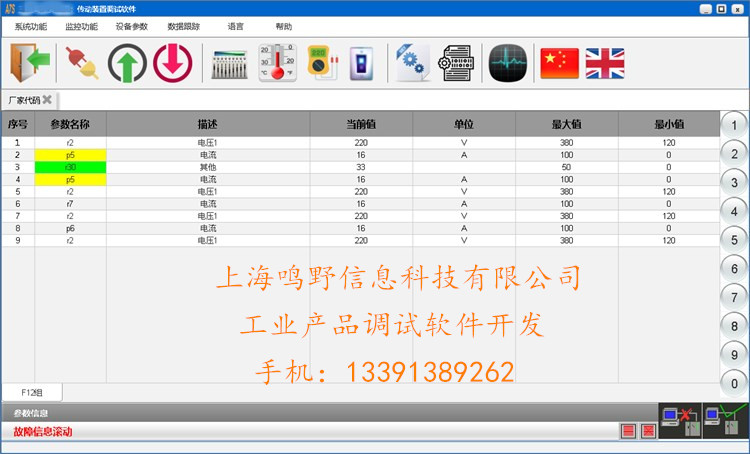This screenshot has width=750, height=454.
Task: Click r2 parameter in row 5
Action: (70, 192)
